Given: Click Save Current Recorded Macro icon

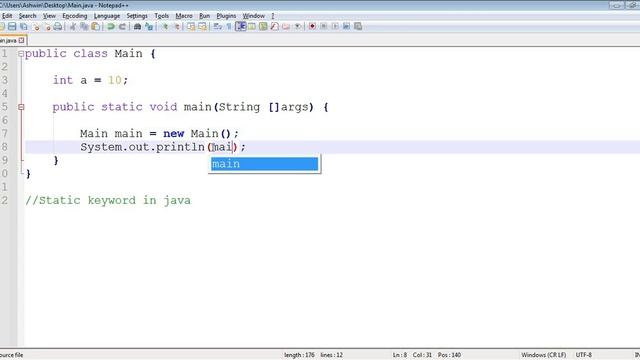Looking at the screenshot, I should (358, 27).
